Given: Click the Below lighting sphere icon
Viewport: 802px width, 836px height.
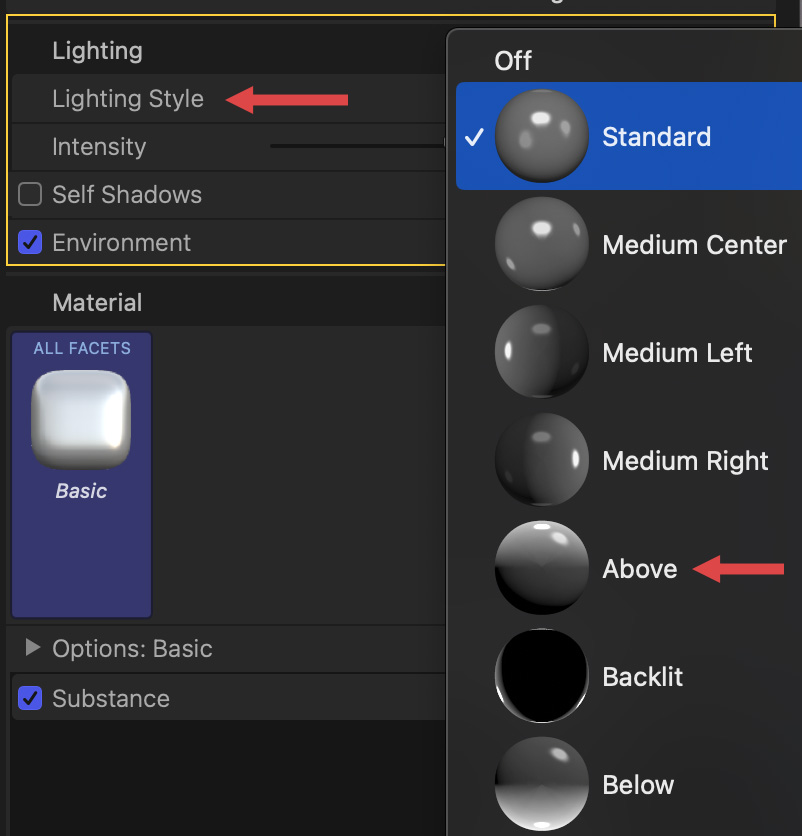Looking at the screenshot, I should coord(541,784).
